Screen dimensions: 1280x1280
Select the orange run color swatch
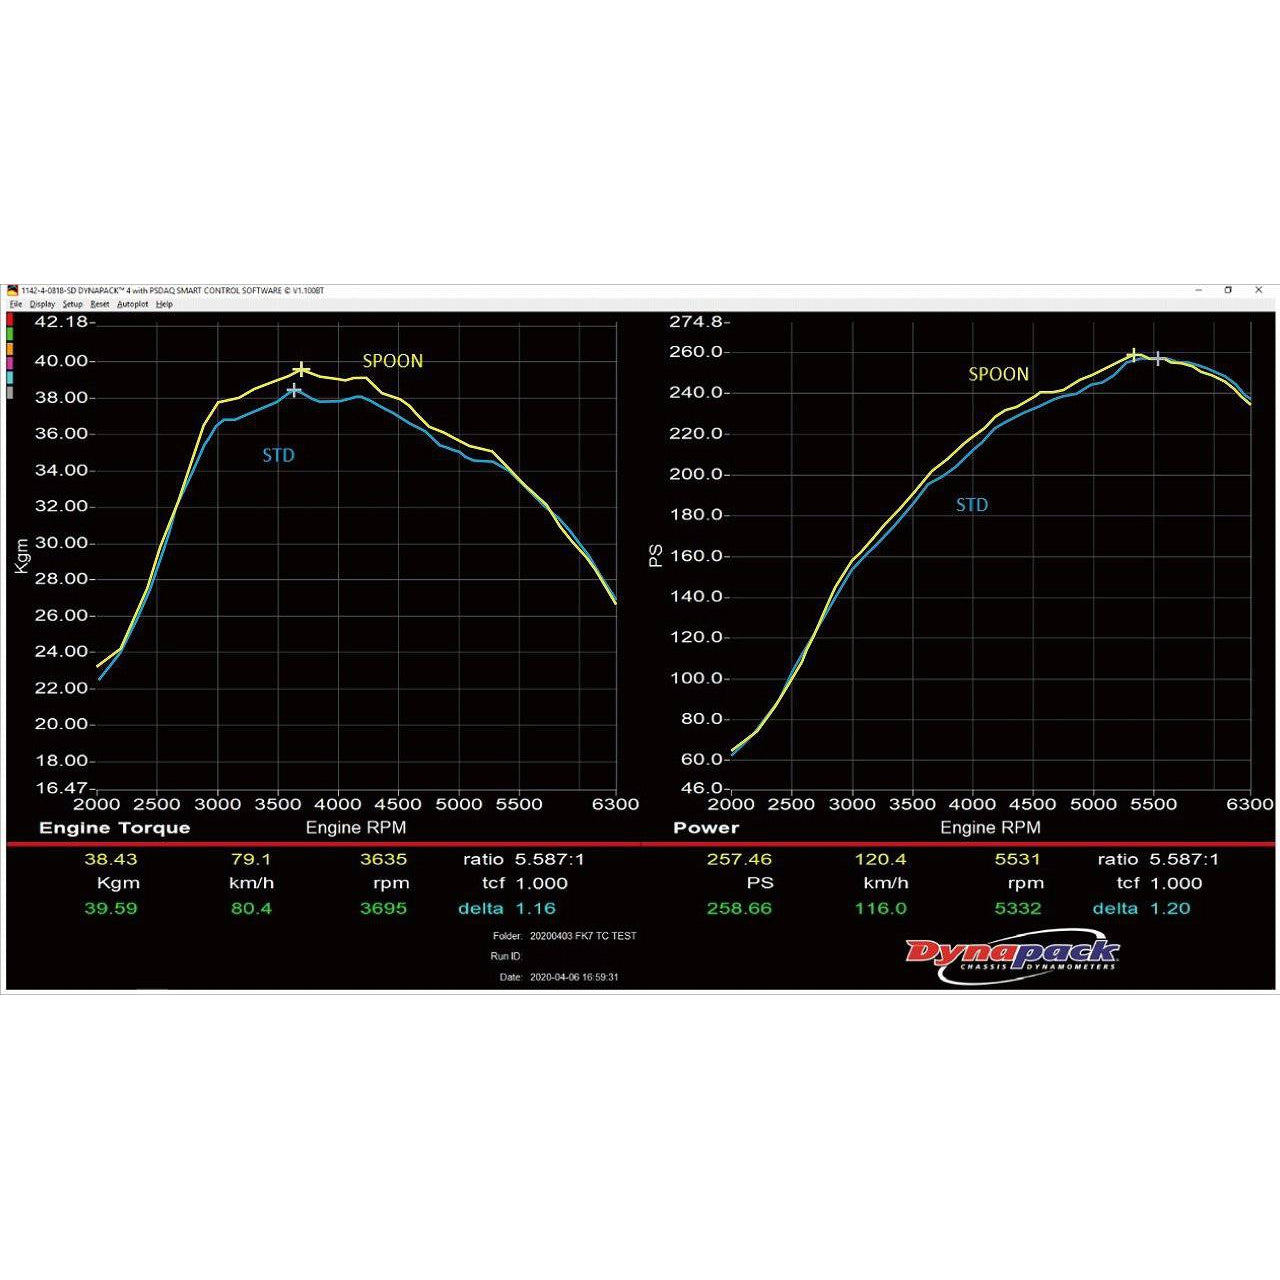(10, 349)
